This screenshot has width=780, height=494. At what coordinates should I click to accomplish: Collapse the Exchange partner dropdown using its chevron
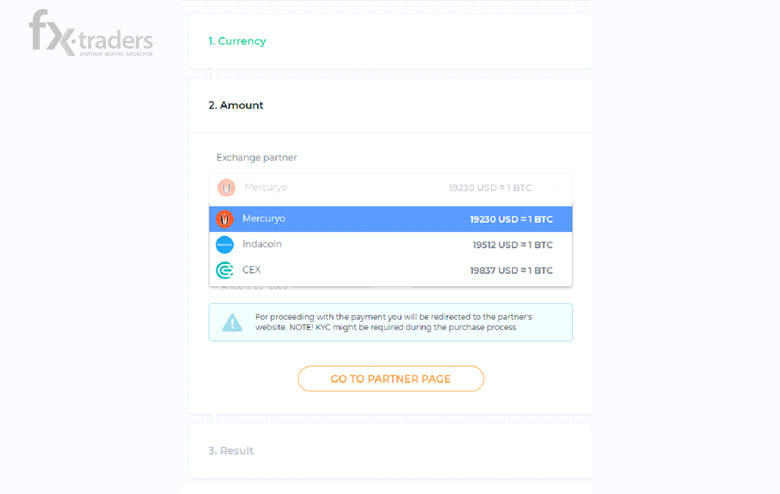click(556, 188)
